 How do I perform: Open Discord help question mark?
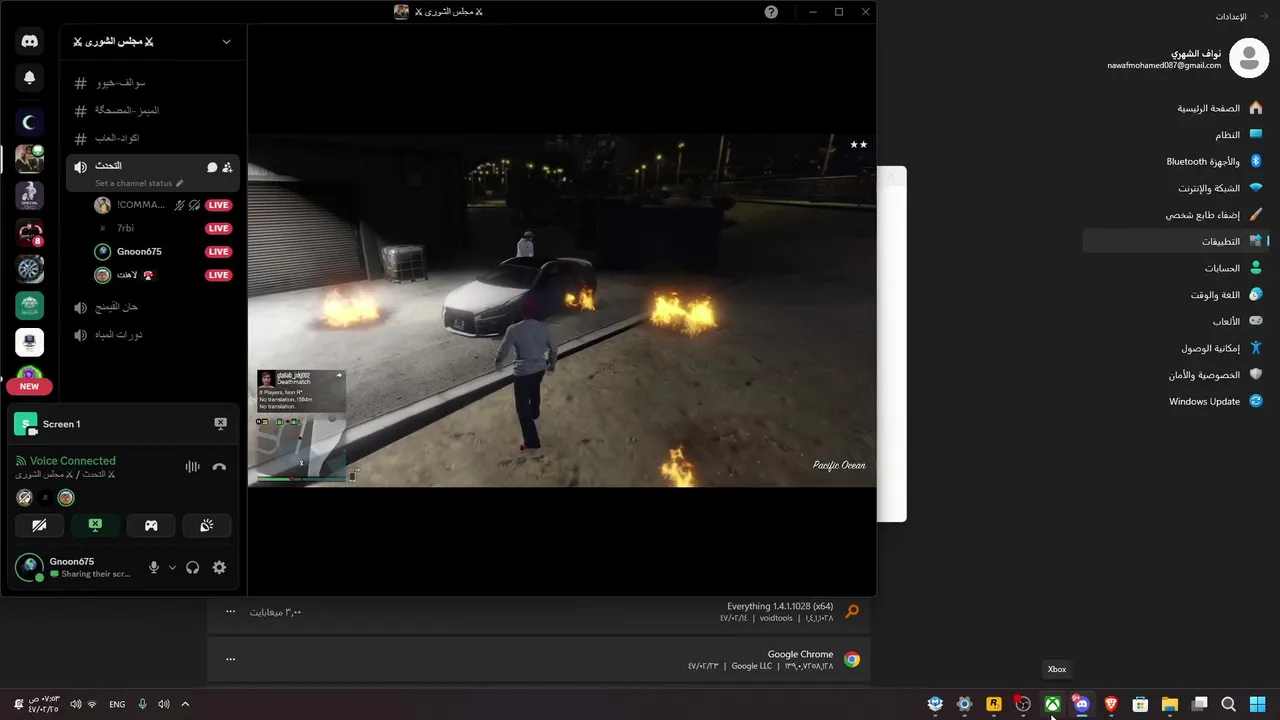(771, 12)
